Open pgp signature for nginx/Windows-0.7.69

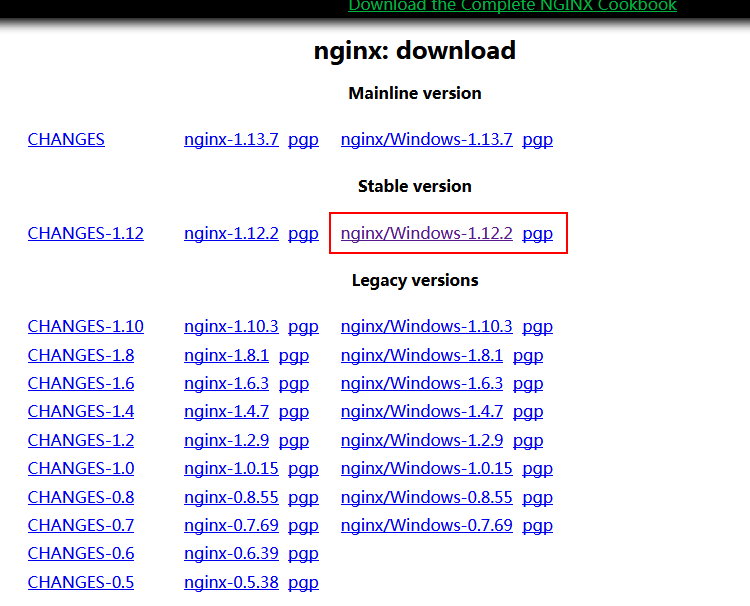[538, 527]
